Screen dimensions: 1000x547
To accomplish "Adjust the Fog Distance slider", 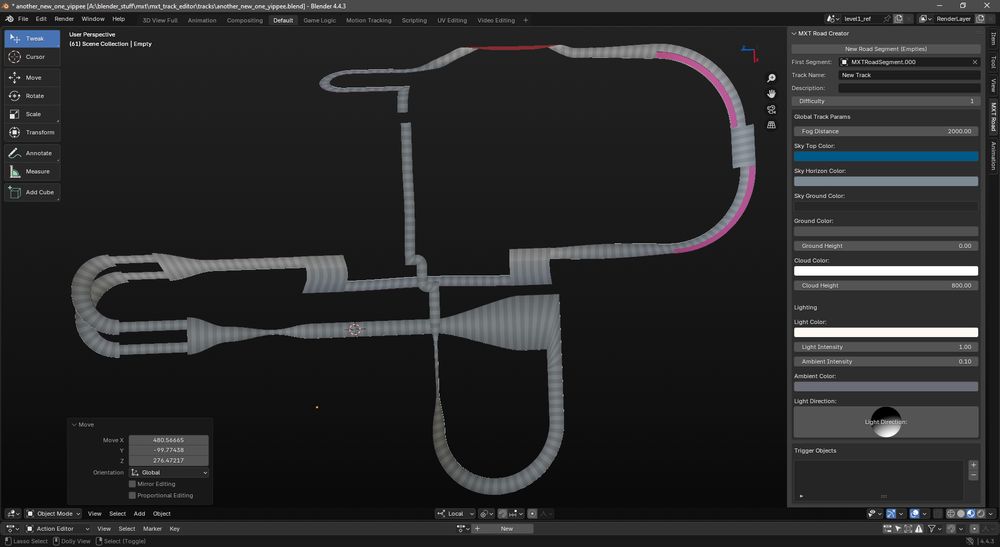I will pos(886,131).
